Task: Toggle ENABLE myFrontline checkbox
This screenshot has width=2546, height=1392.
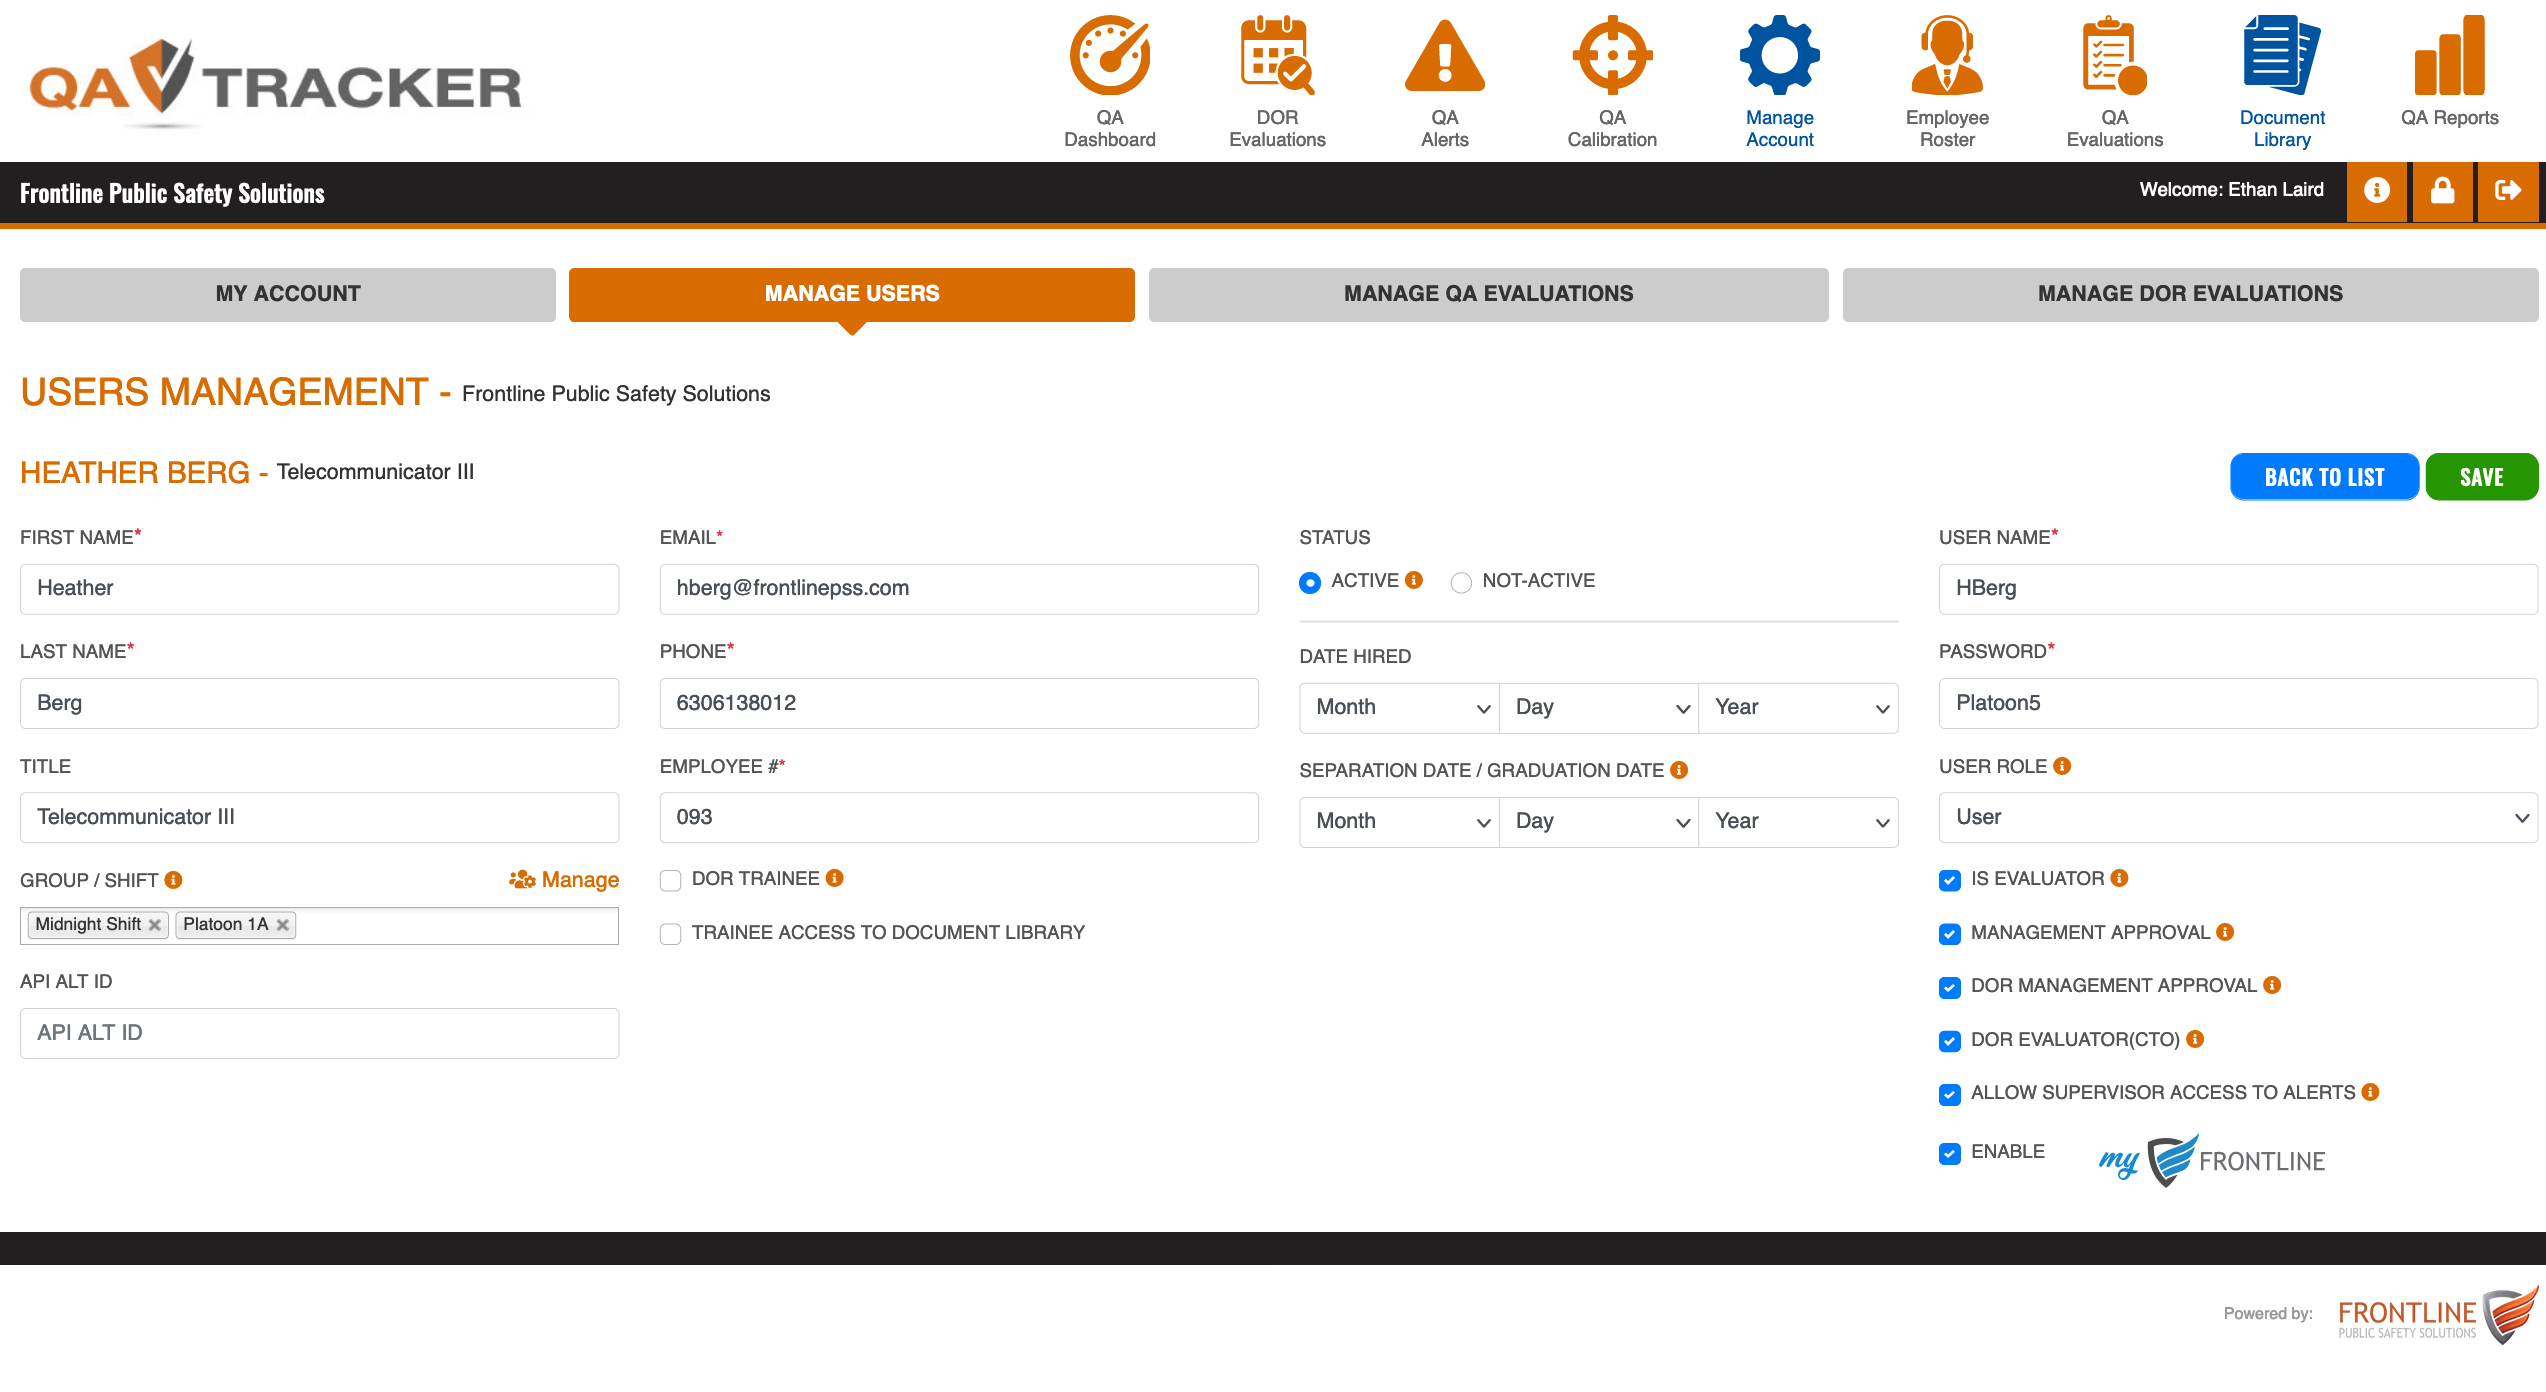Action: point(1950,1153)
